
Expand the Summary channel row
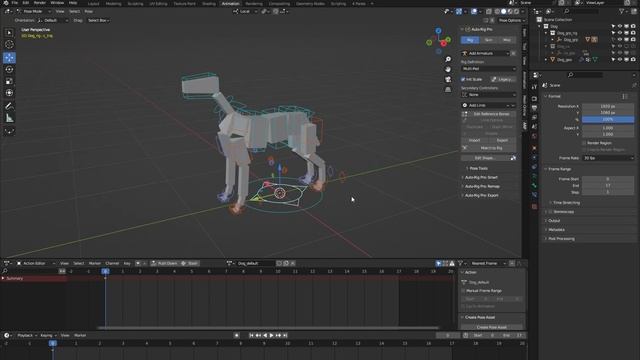click(x=3, y=278)
